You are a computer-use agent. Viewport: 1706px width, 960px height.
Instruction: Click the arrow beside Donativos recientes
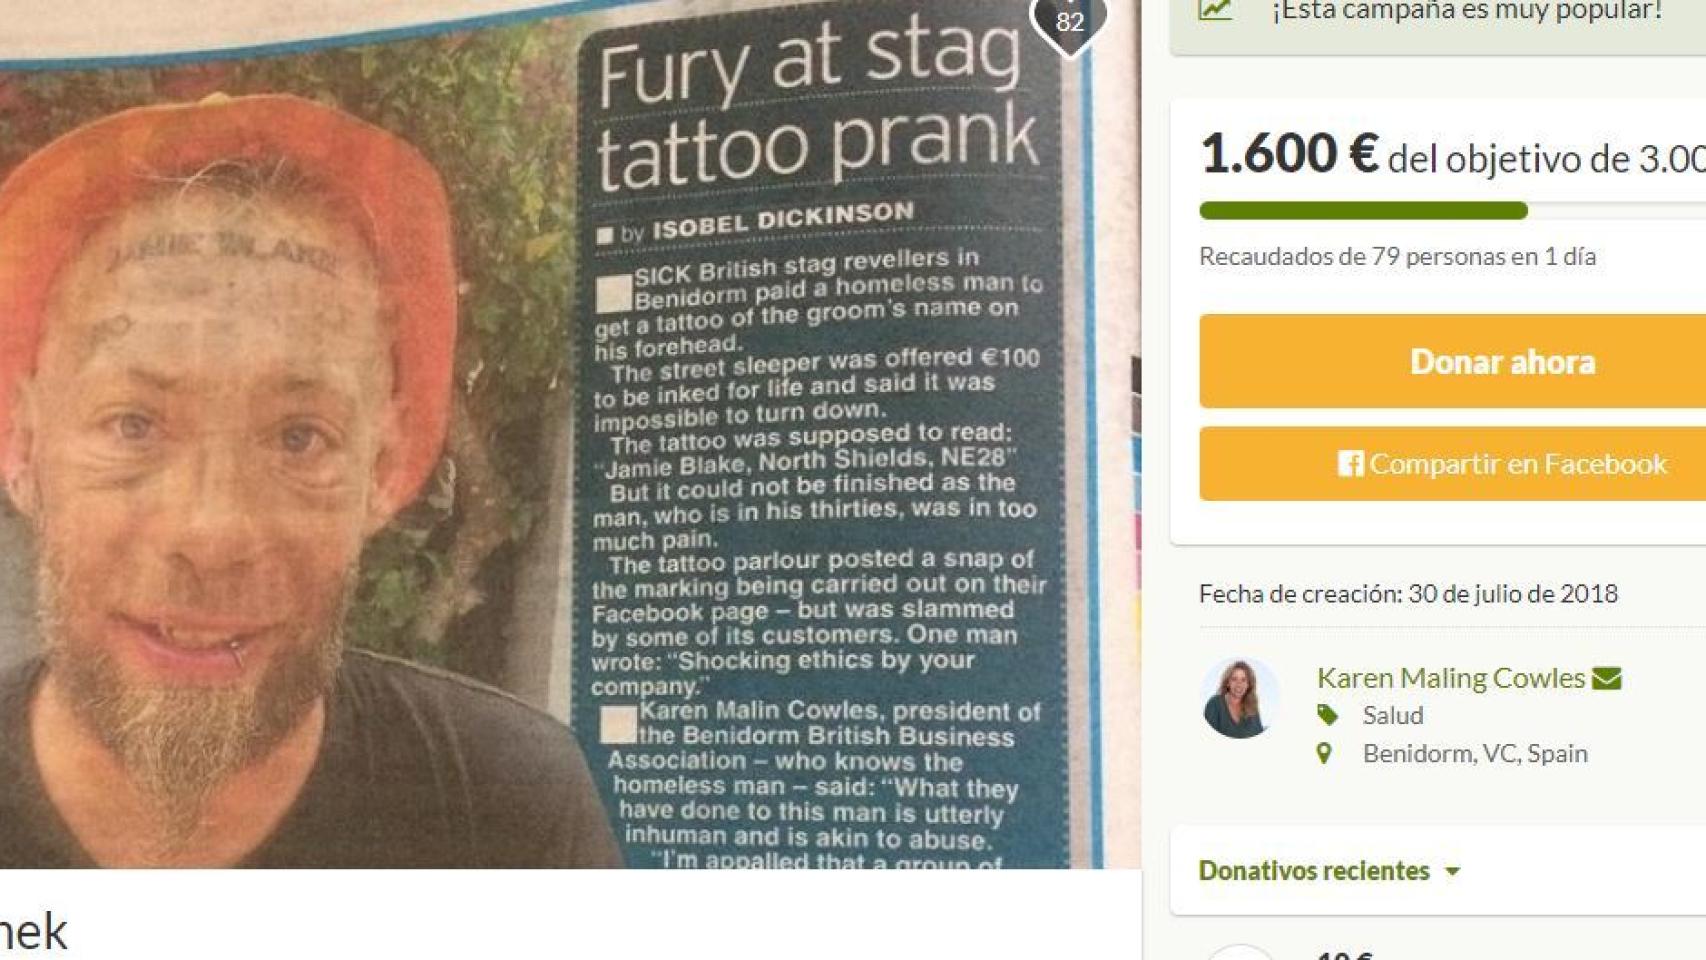pos(1453,872)
